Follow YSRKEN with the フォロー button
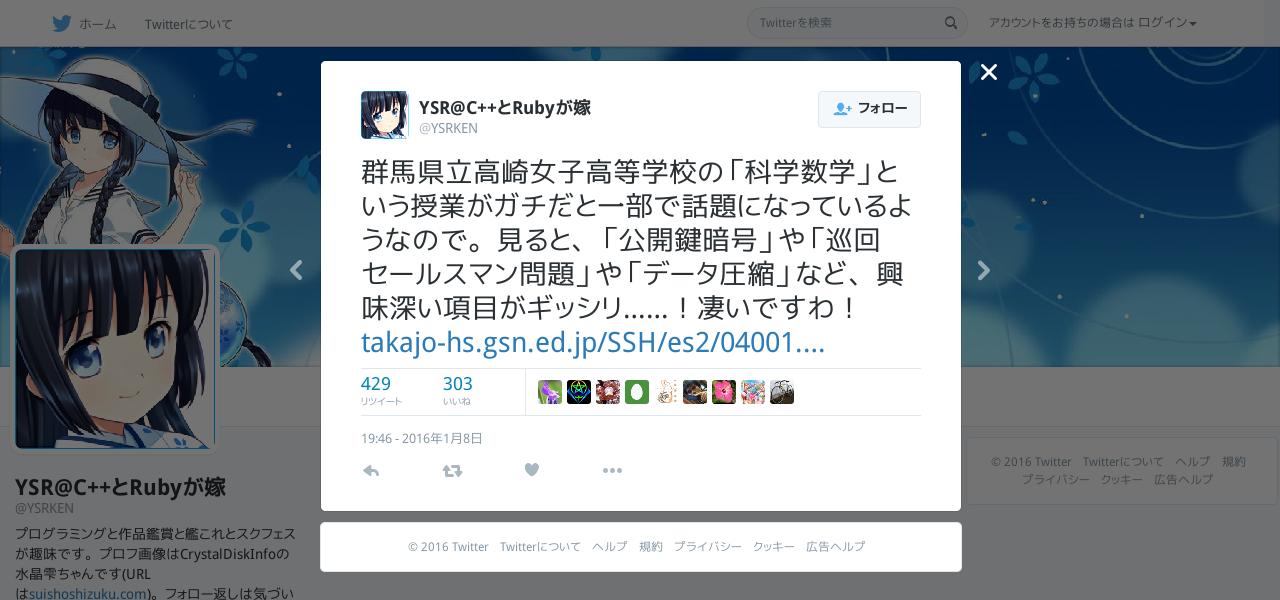 tap(869, 109)
